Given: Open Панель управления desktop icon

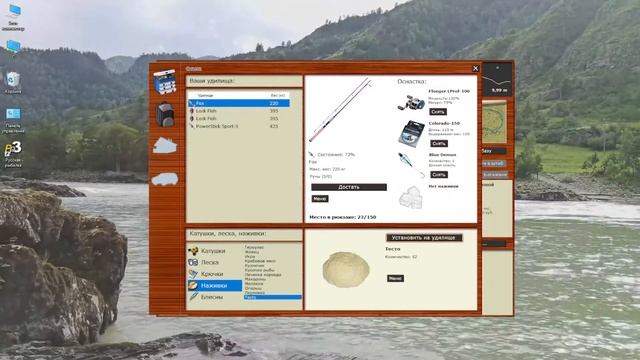Looking at the screenshot, I should (x=13, y=121).
